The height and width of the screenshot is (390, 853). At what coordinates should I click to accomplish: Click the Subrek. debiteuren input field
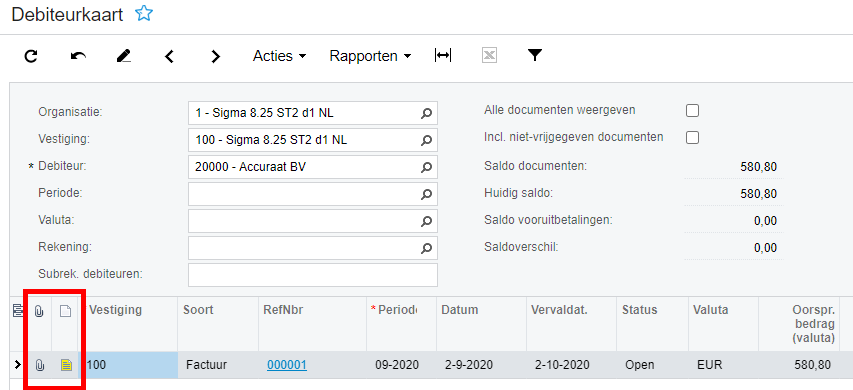(x=313, y=275)
